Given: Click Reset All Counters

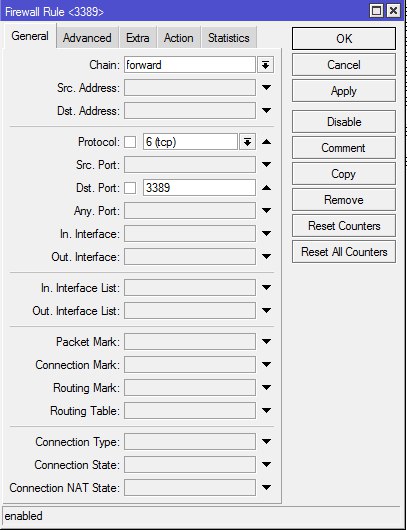Looking at the screenshot, I should click(344, 251).
